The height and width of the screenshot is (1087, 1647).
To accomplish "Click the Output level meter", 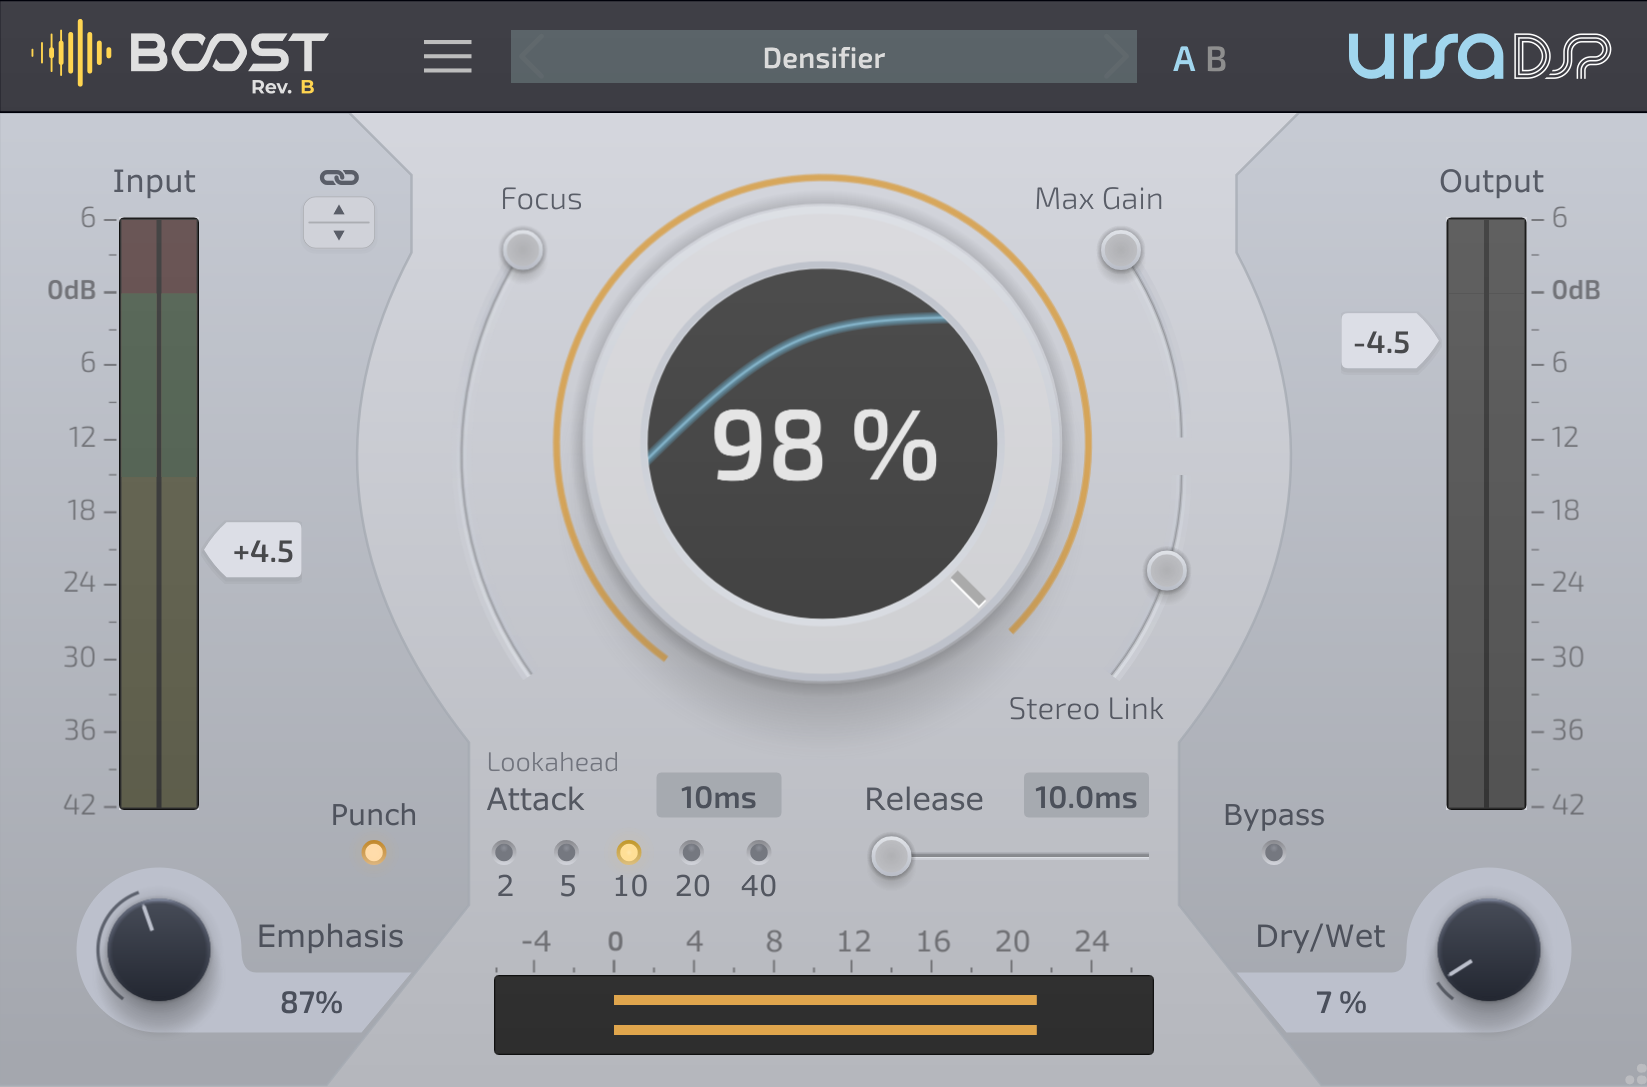I will point(1486,513).
